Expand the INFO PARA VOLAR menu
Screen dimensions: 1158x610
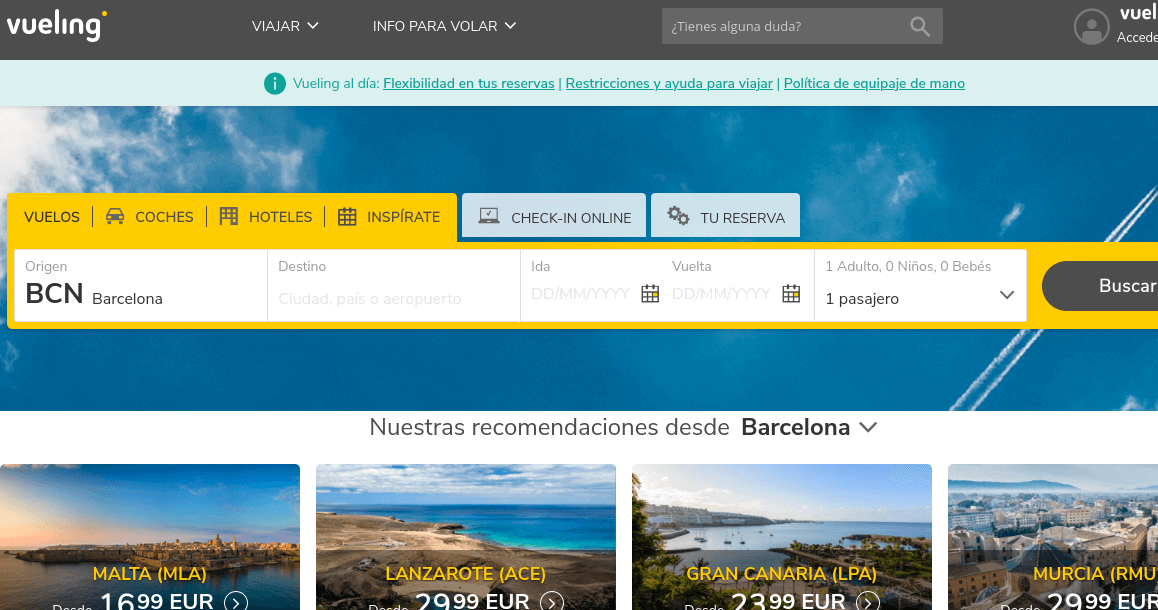click(444, 26)
